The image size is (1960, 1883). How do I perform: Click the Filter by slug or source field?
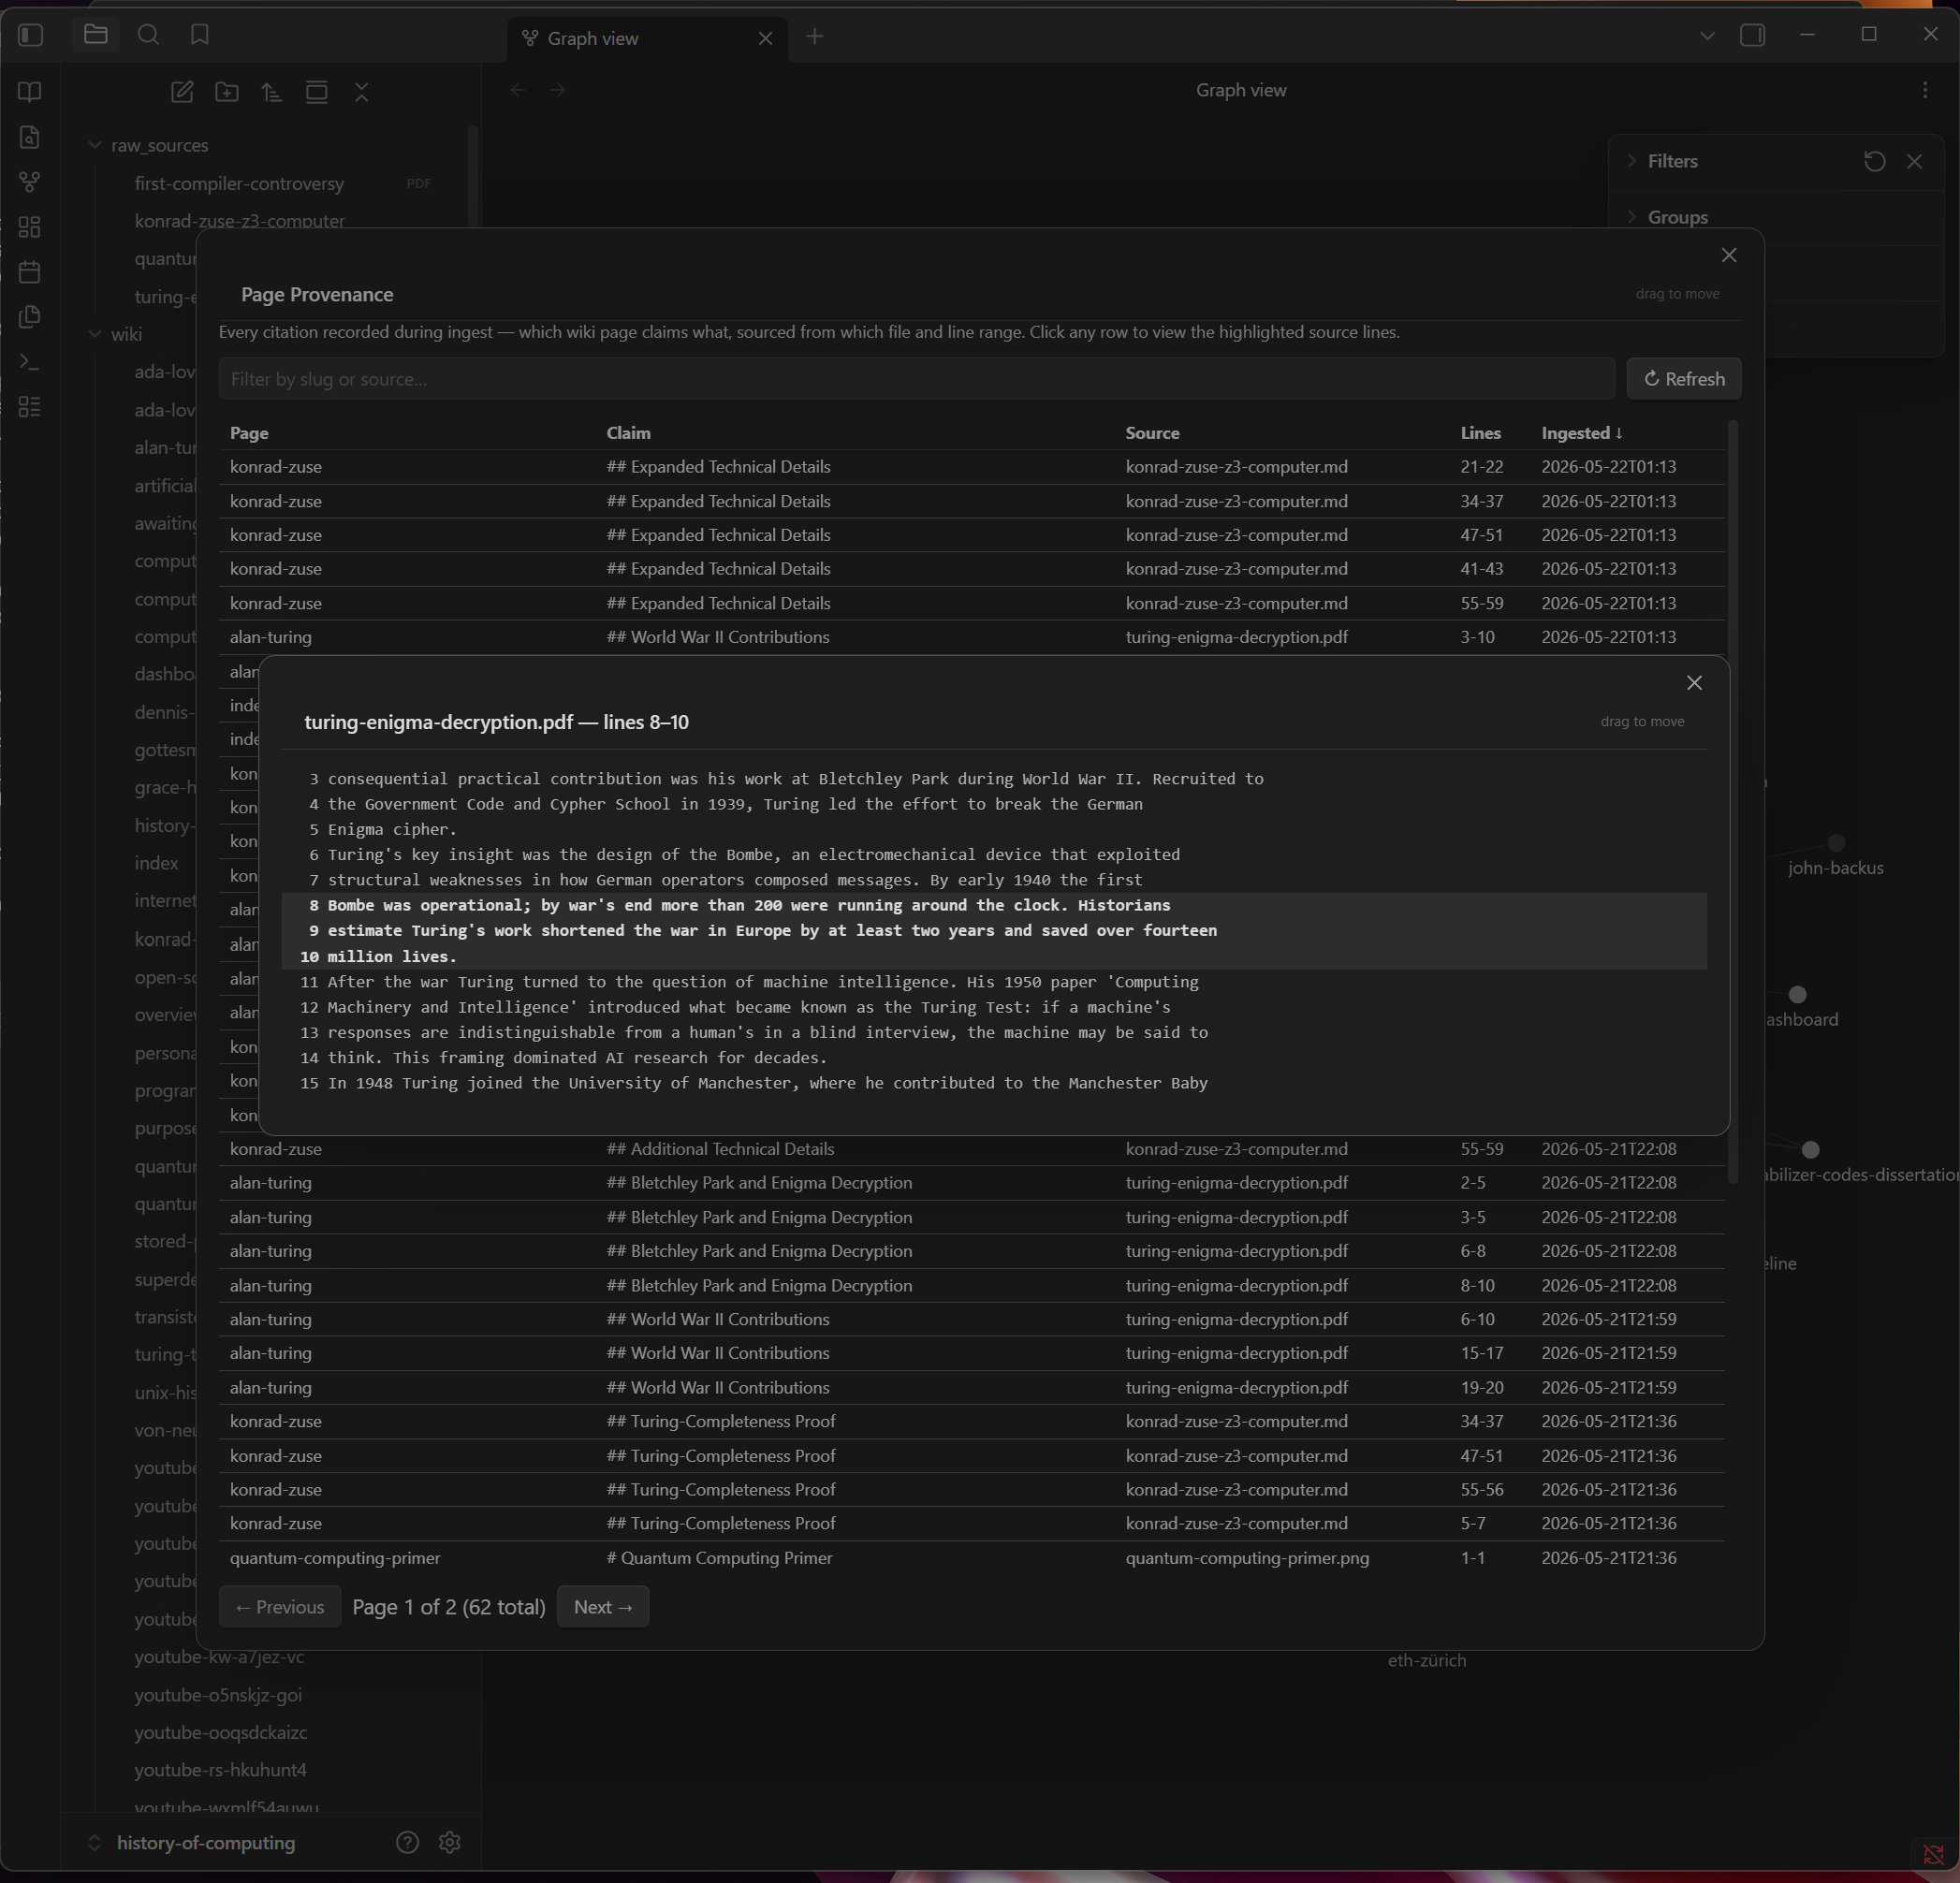coord(917,379)
